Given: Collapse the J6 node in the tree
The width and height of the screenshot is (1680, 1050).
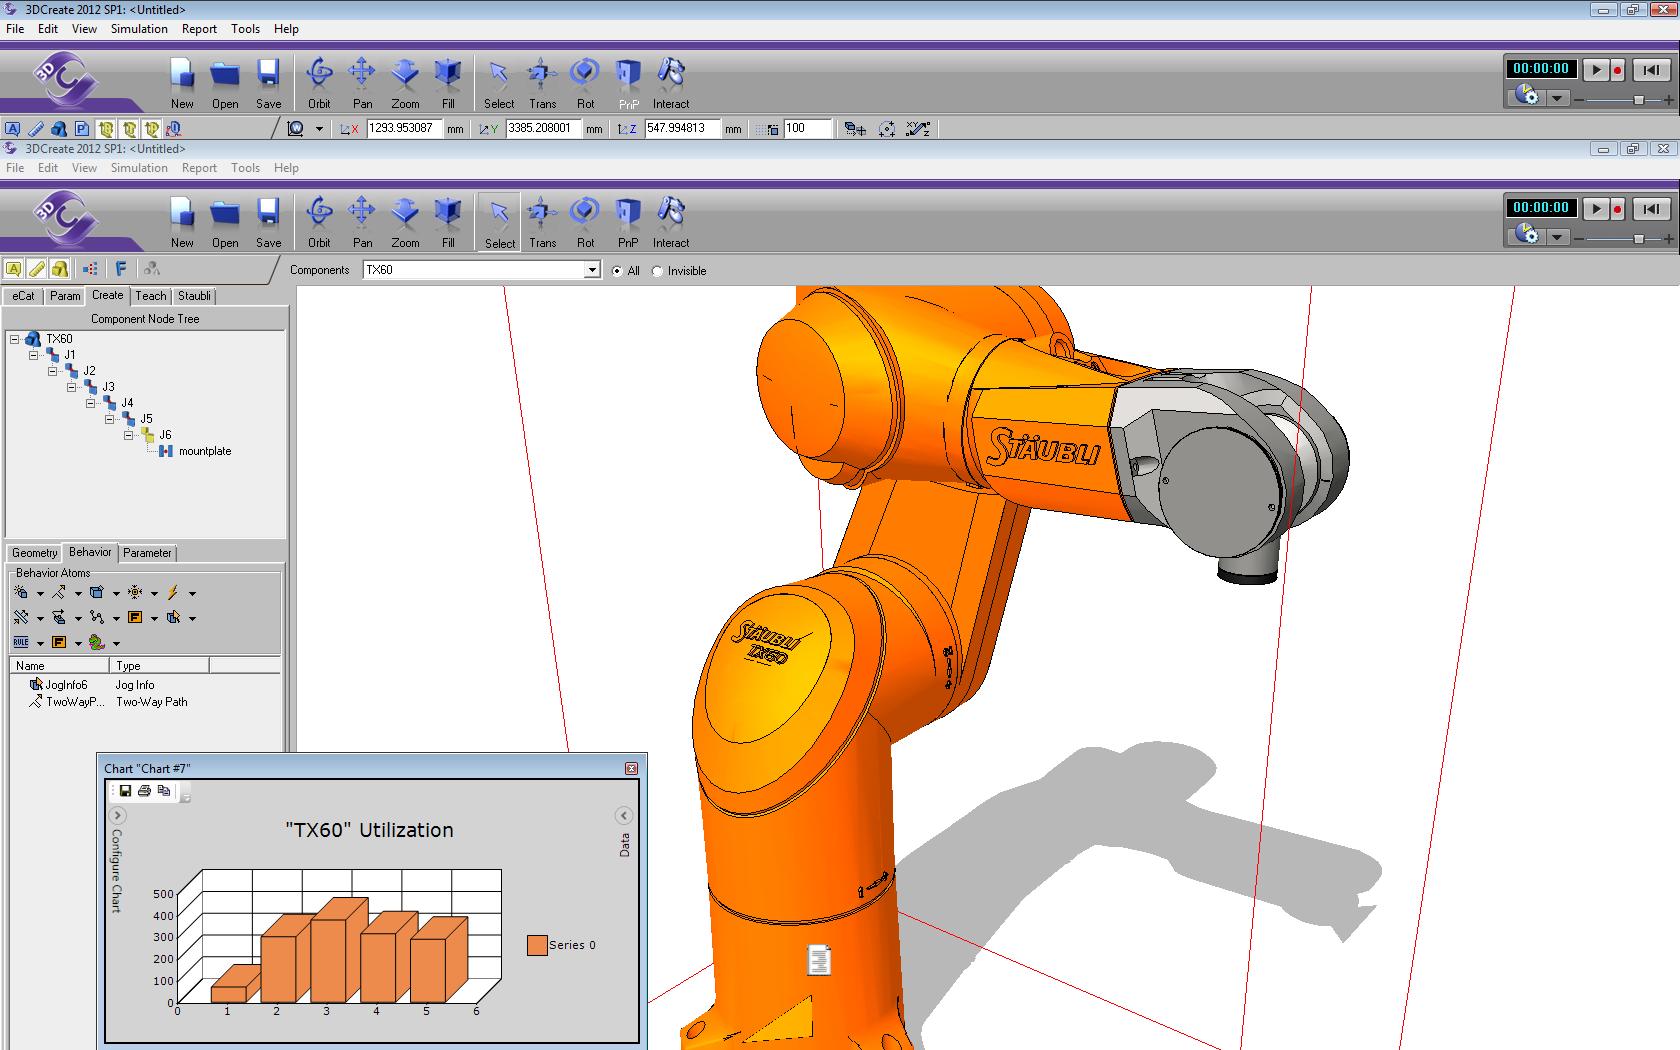Looking at the screenshot, I should [129, 435].
